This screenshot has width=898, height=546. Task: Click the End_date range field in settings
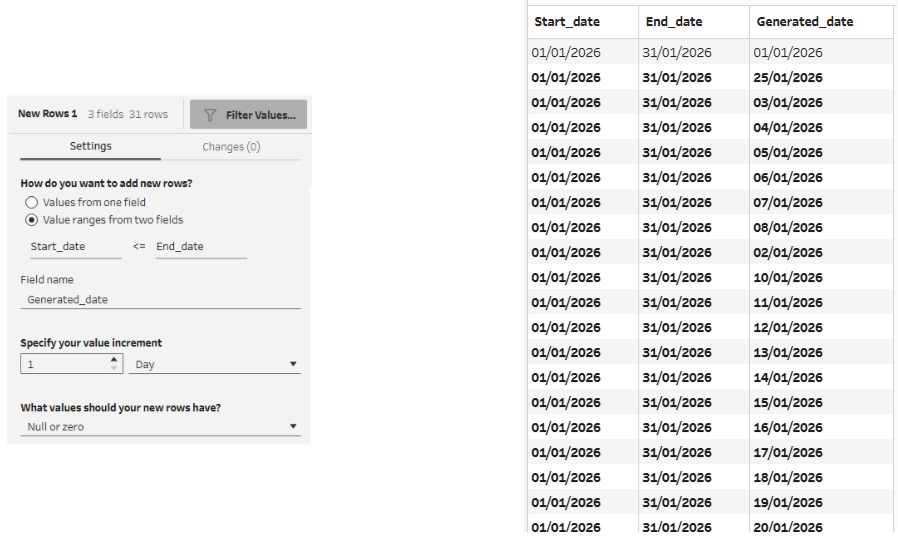click(200, 247)
